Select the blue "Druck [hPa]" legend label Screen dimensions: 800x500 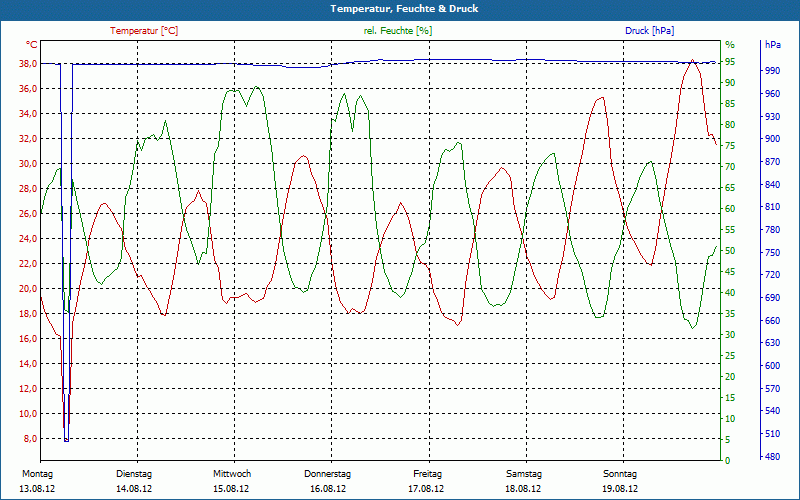tap(649, 31)
